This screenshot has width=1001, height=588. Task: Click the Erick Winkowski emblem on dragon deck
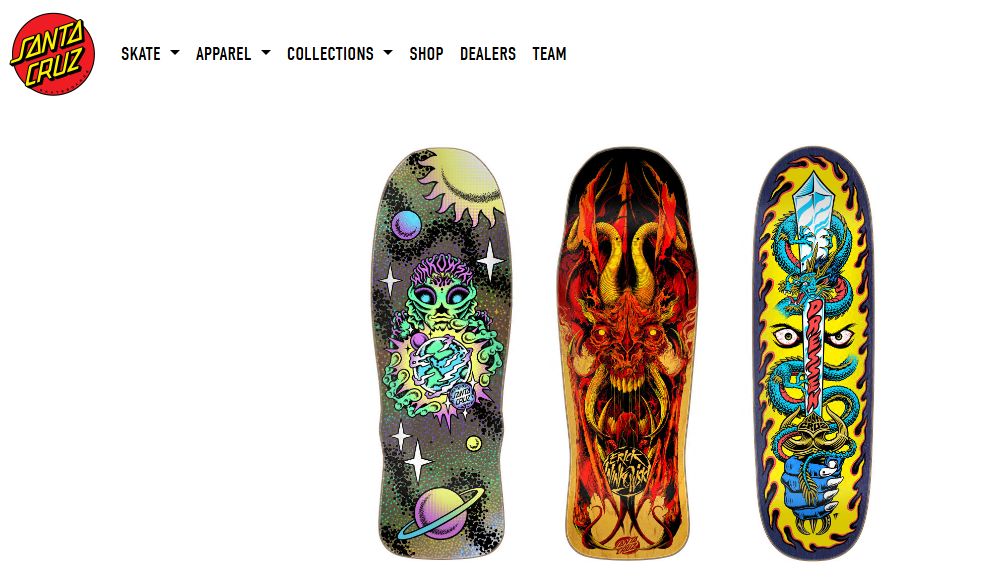pos(628,472)
